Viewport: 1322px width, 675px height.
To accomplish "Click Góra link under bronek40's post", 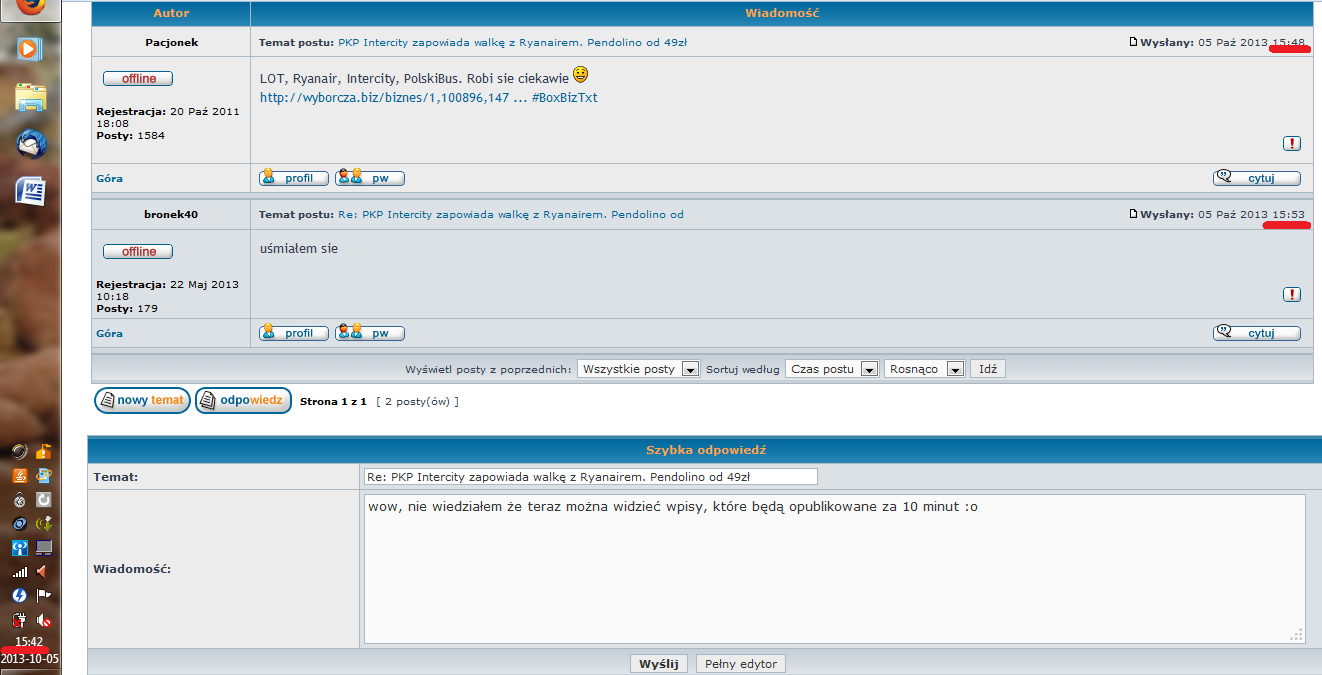I will (x=110, y=333).
